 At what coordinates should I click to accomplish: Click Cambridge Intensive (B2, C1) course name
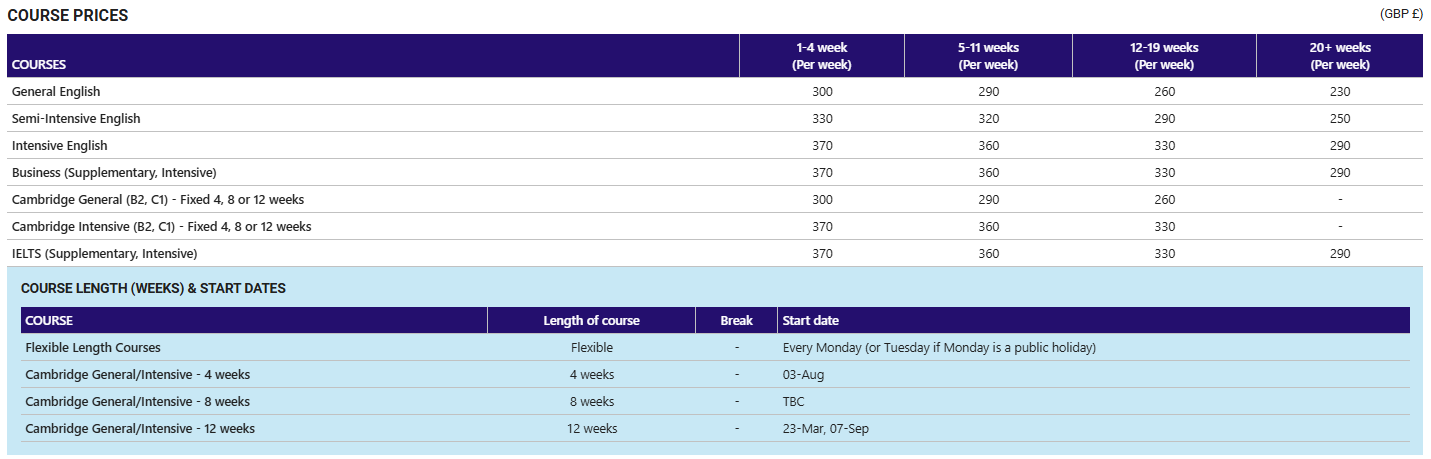161,227
